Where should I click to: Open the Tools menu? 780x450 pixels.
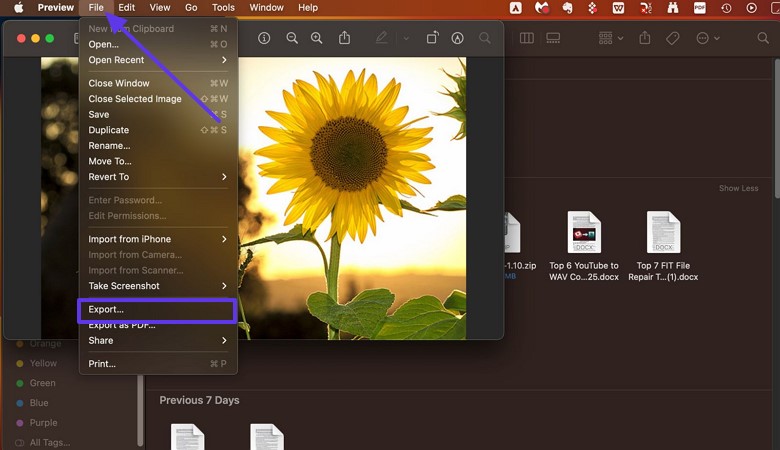[x=223, y=7]
